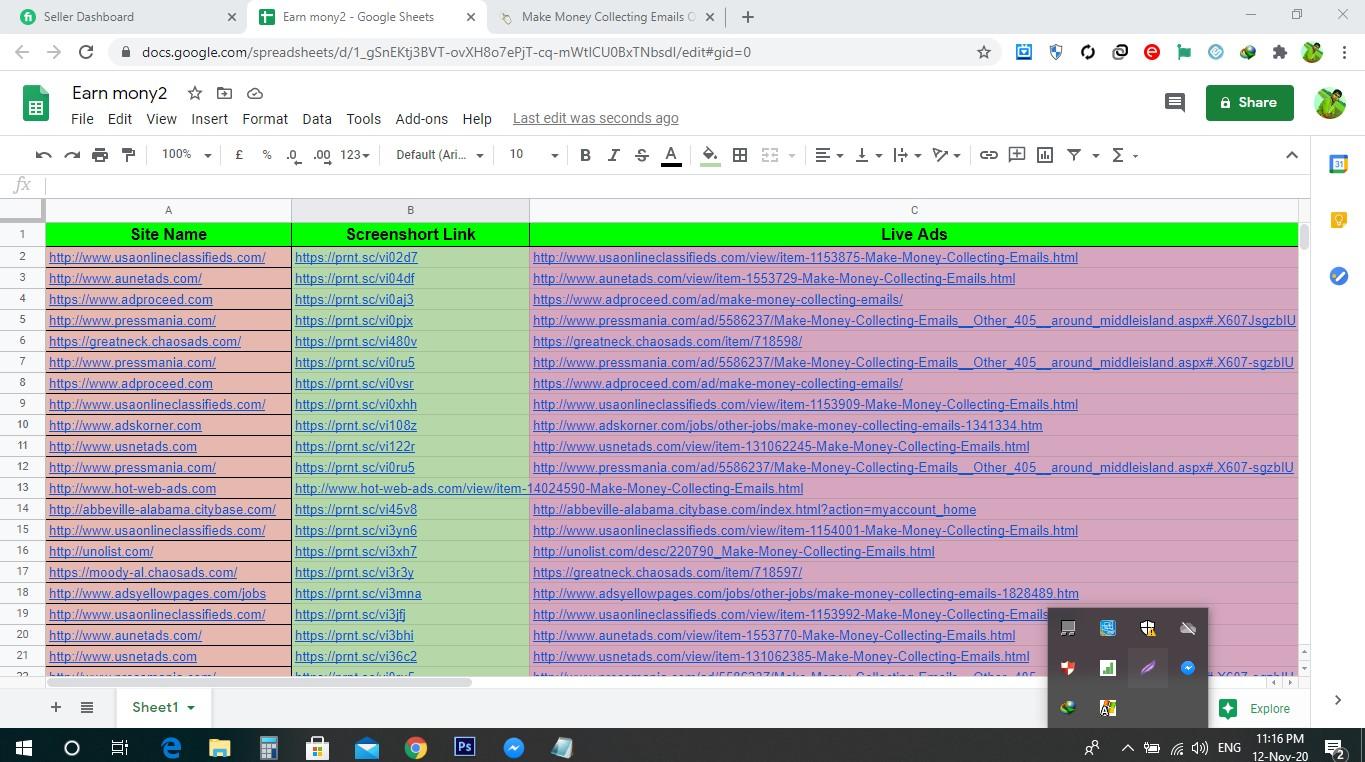Open the Format menu
1365x762 pixels.
(x=264, y=118)
